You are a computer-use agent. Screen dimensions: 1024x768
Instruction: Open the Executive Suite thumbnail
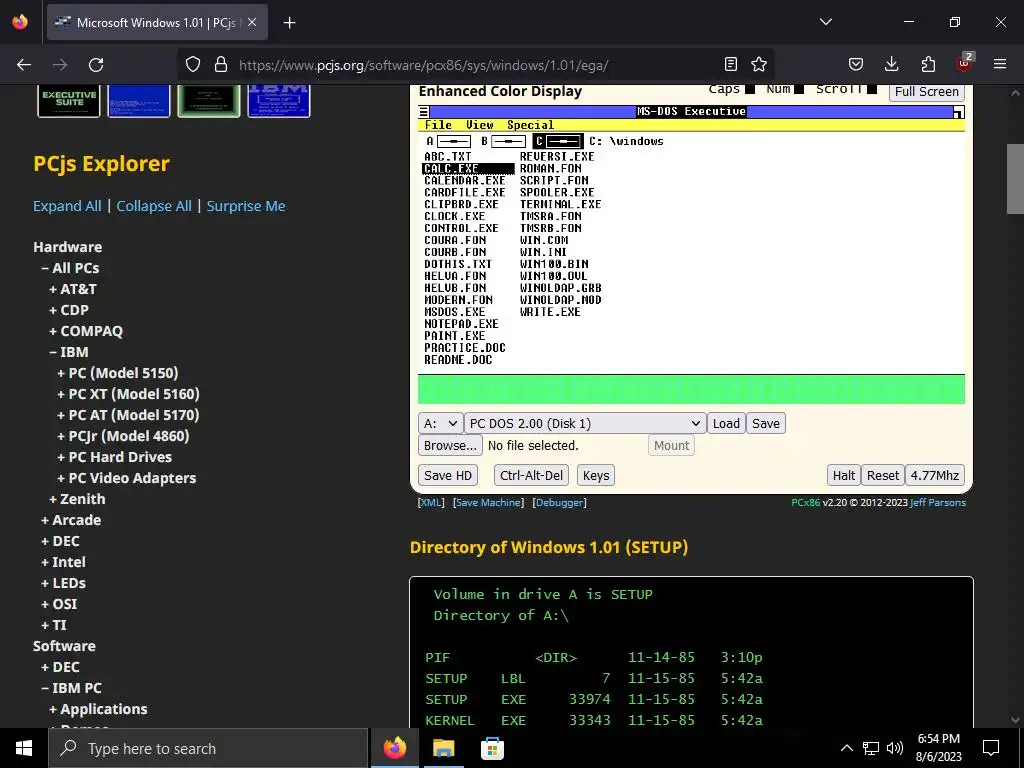(69, 101)
